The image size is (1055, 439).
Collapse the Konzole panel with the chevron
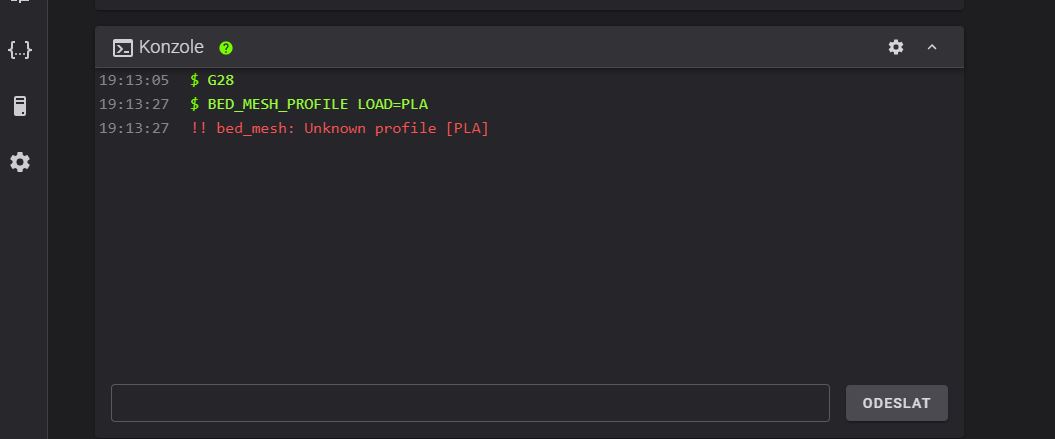click(932, 47)
